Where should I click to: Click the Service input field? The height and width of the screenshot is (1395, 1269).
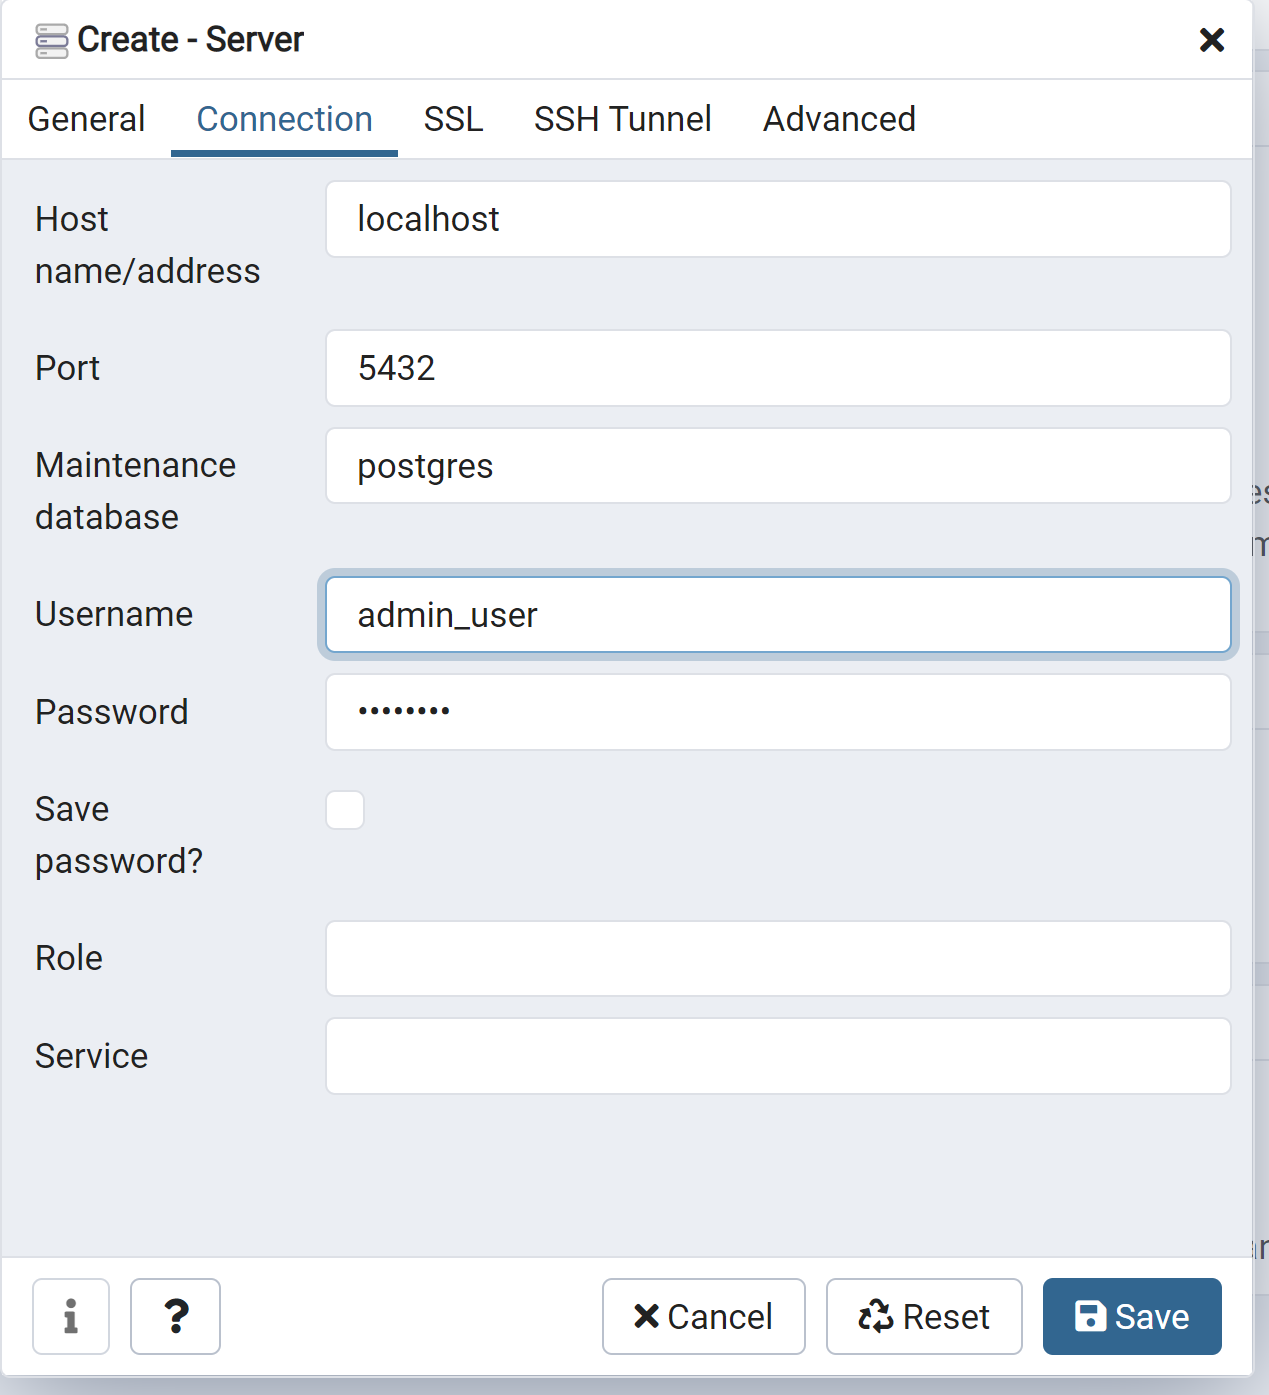[x=778, y=1056]
